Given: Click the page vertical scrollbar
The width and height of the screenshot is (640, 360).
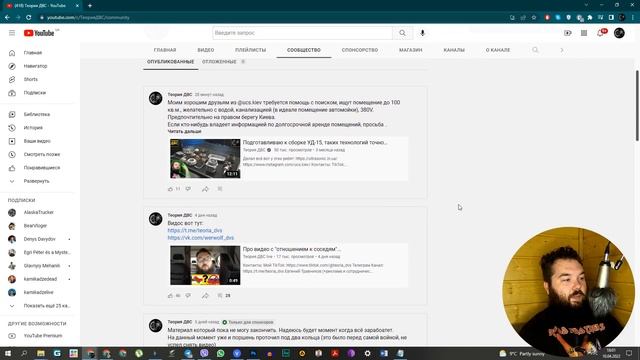Looking at the screenshot, I should 637,106.
